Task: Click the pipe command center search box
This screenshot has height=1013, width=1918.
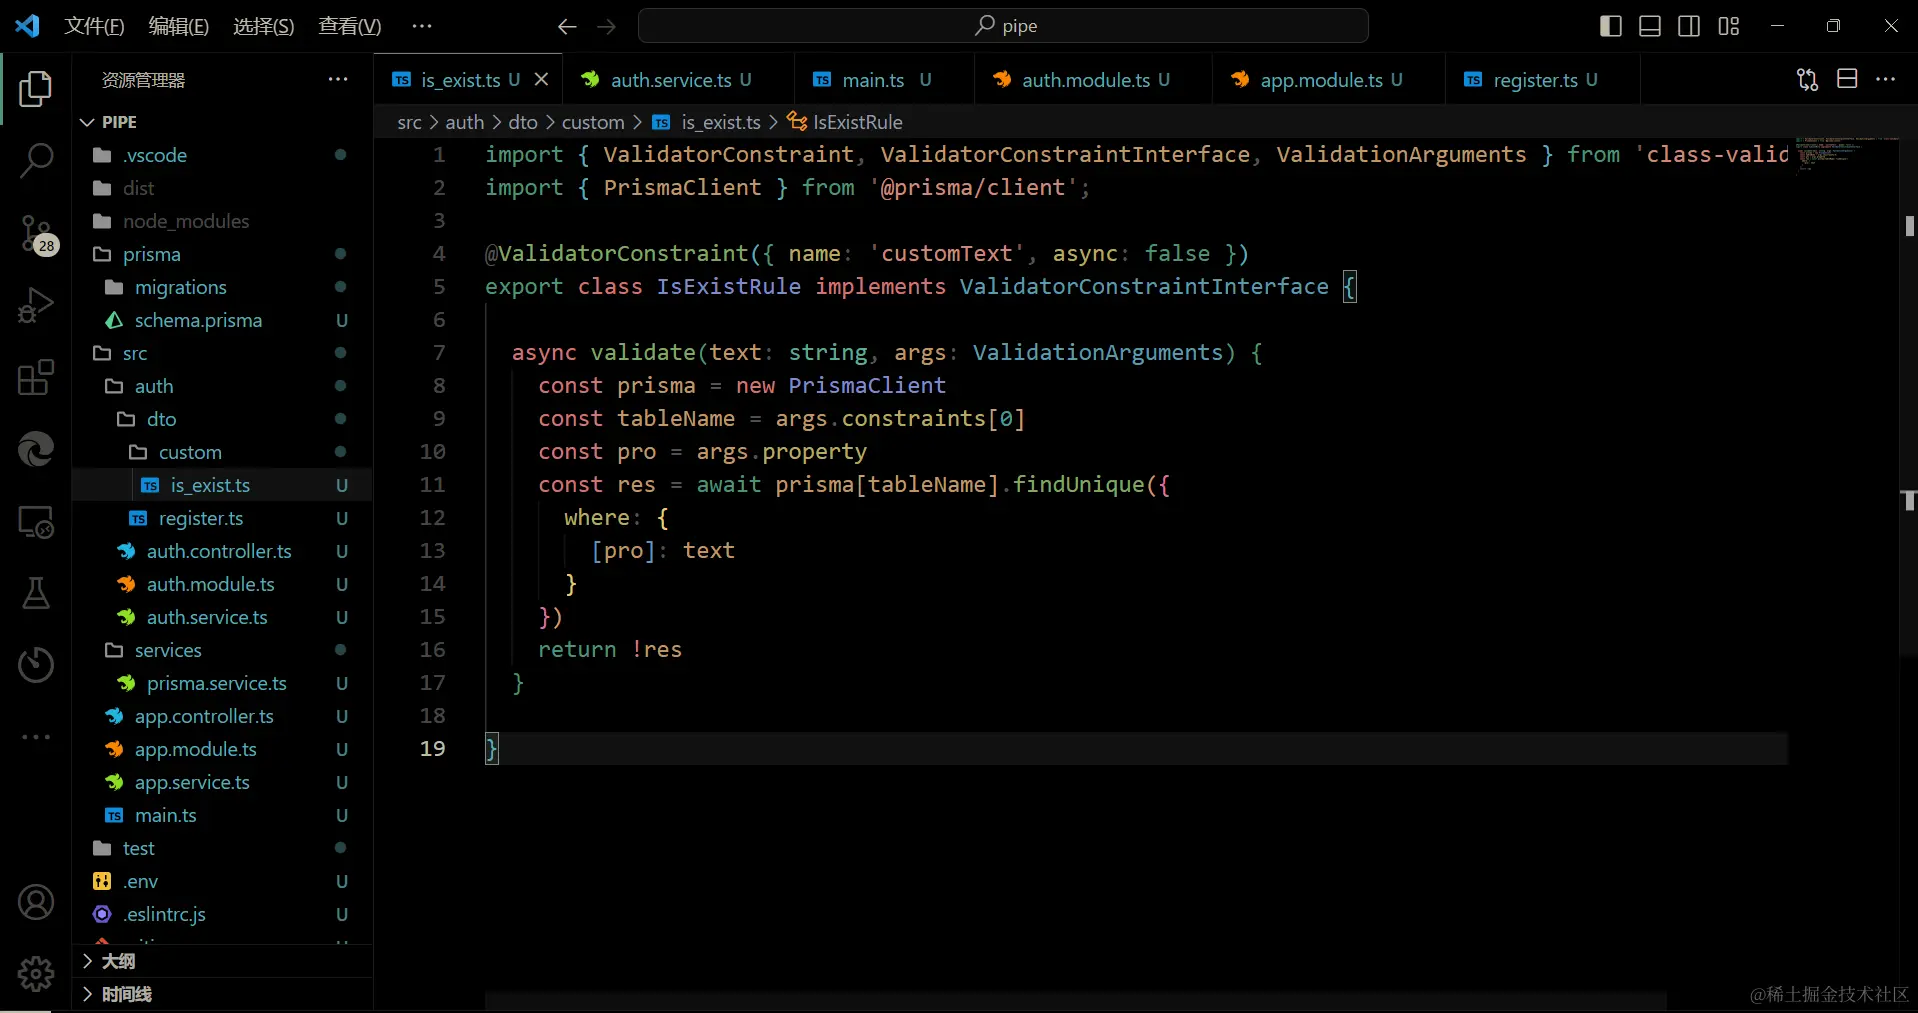Action: click(x=1003, y=26)
